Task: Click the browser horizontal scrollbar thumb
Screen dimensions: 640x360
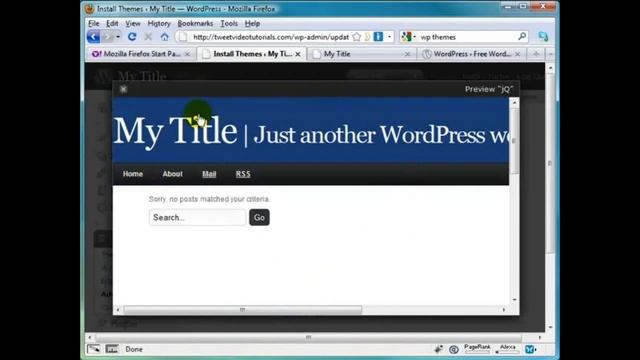Action: coord(308,338)
